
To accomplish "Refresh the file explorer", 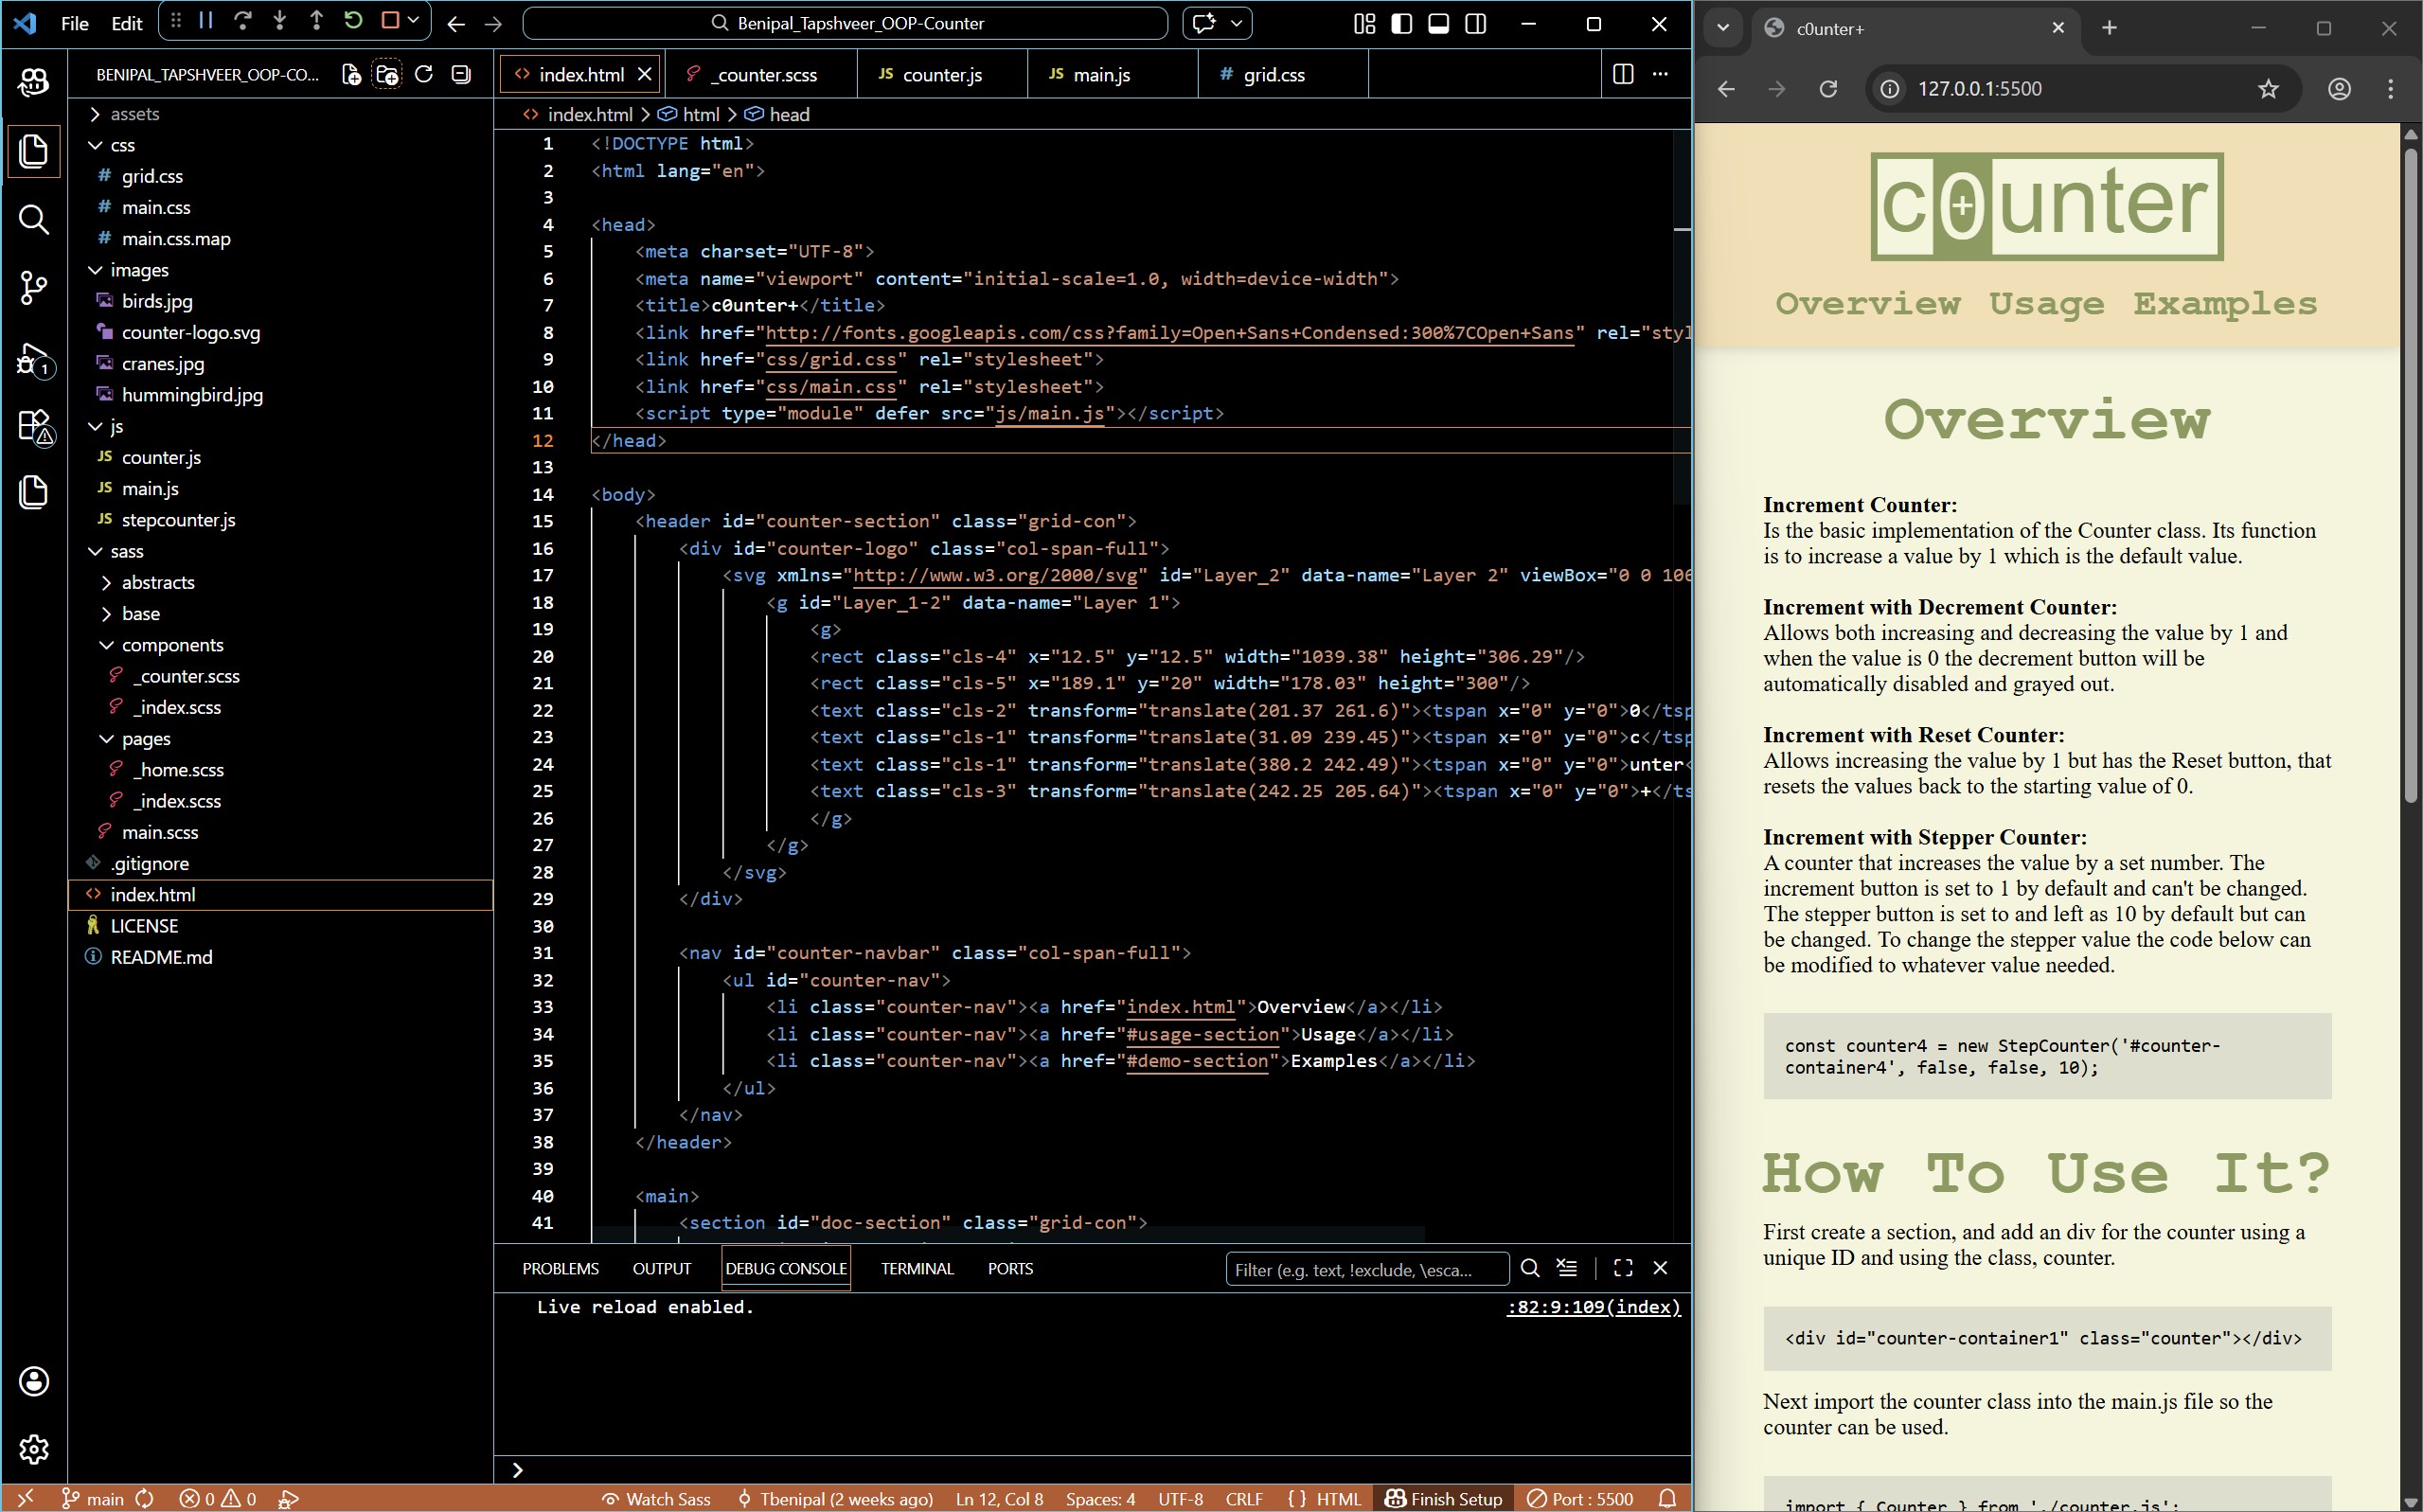I will pyautogui.click(x=424, y=75).
